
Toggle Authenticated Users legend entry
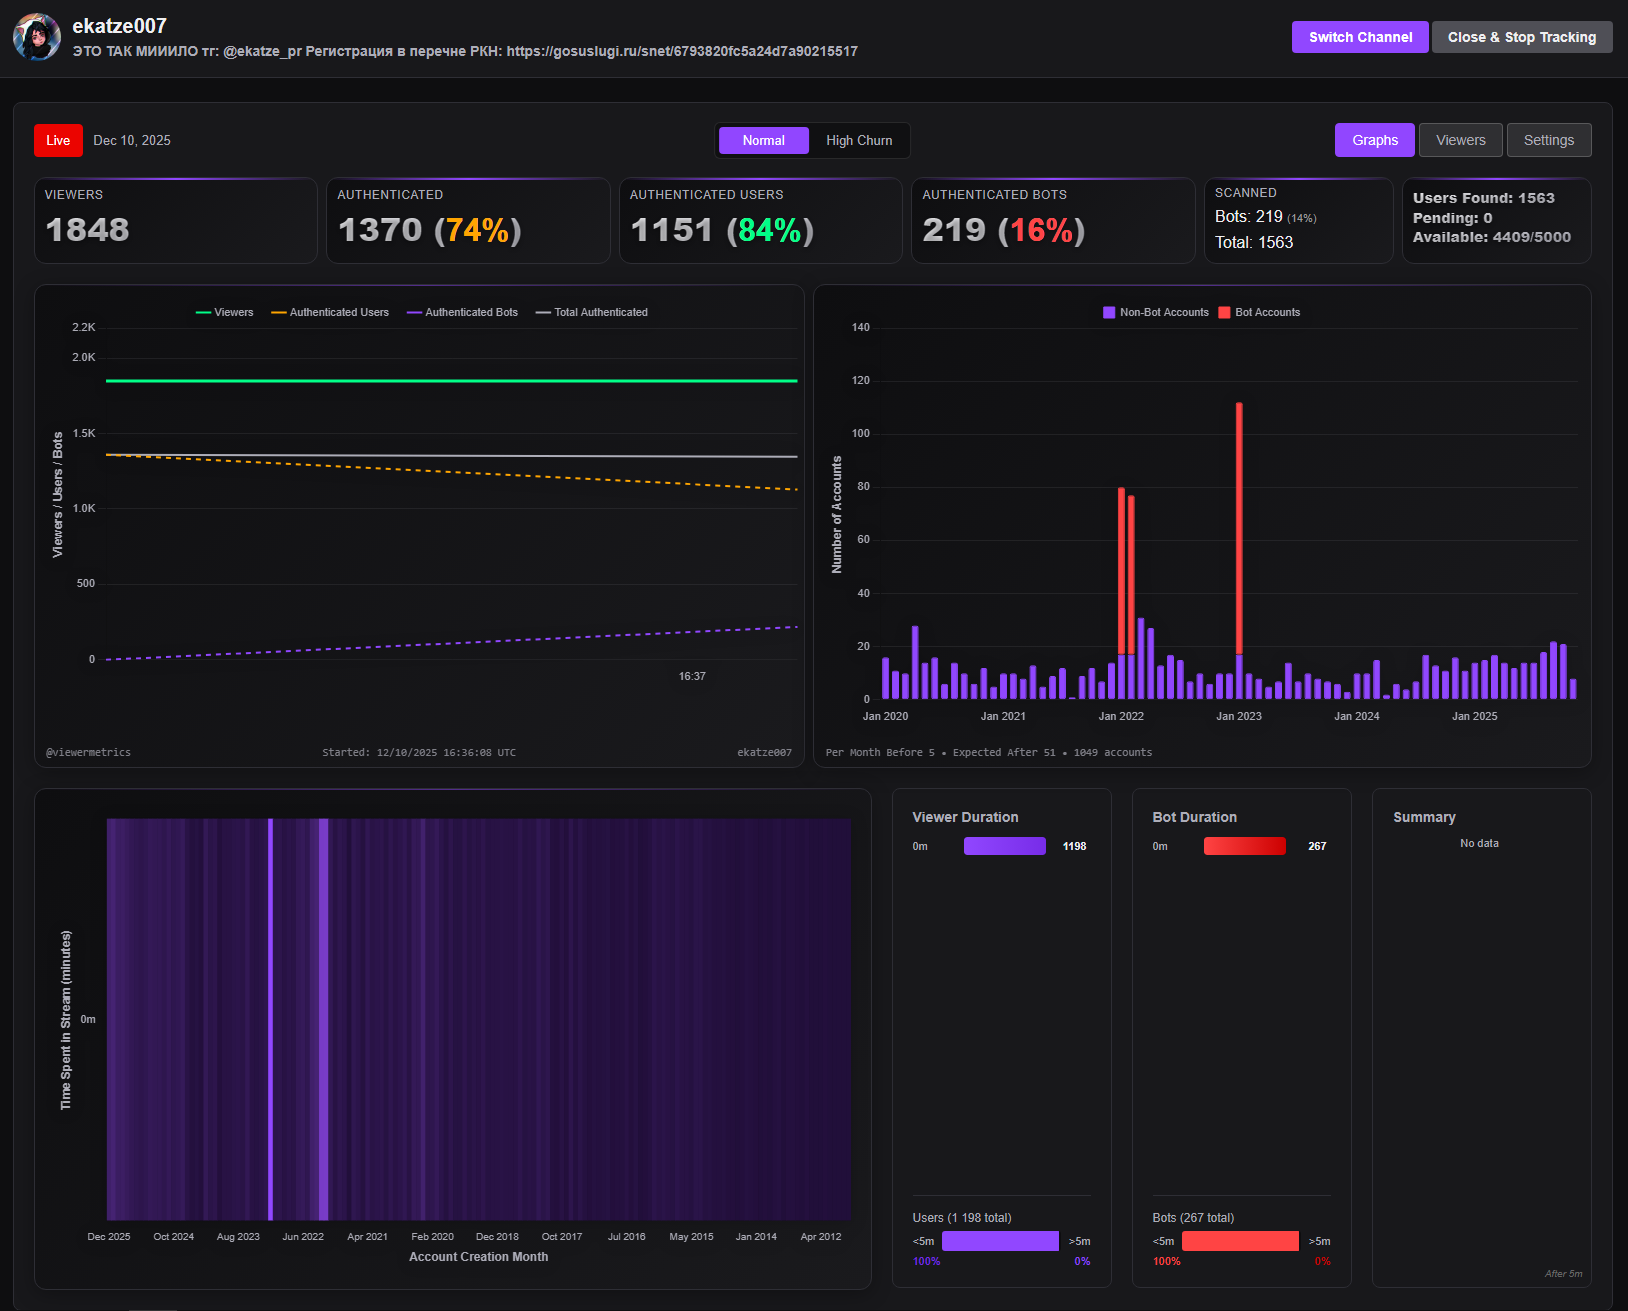point(330,312)
